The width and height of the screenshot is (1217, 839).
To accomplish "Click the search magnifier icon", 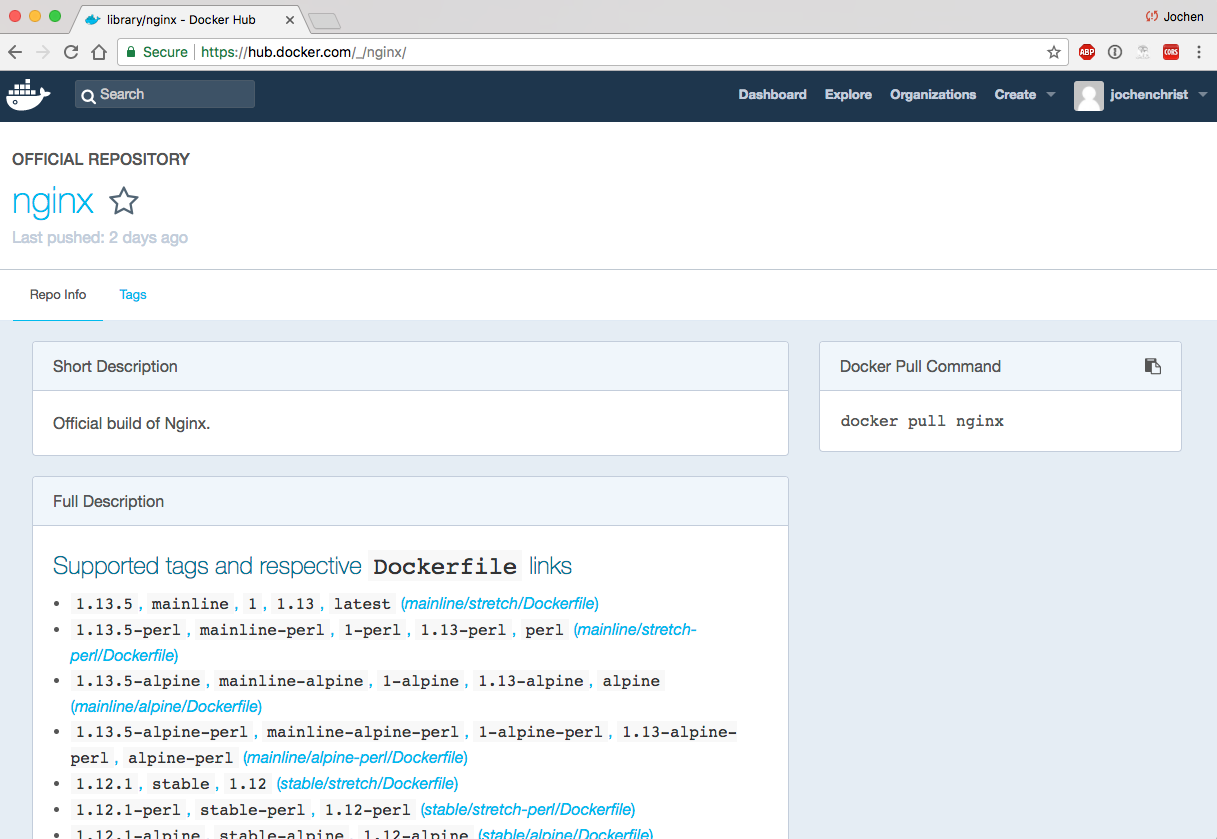I will [89, 95].
